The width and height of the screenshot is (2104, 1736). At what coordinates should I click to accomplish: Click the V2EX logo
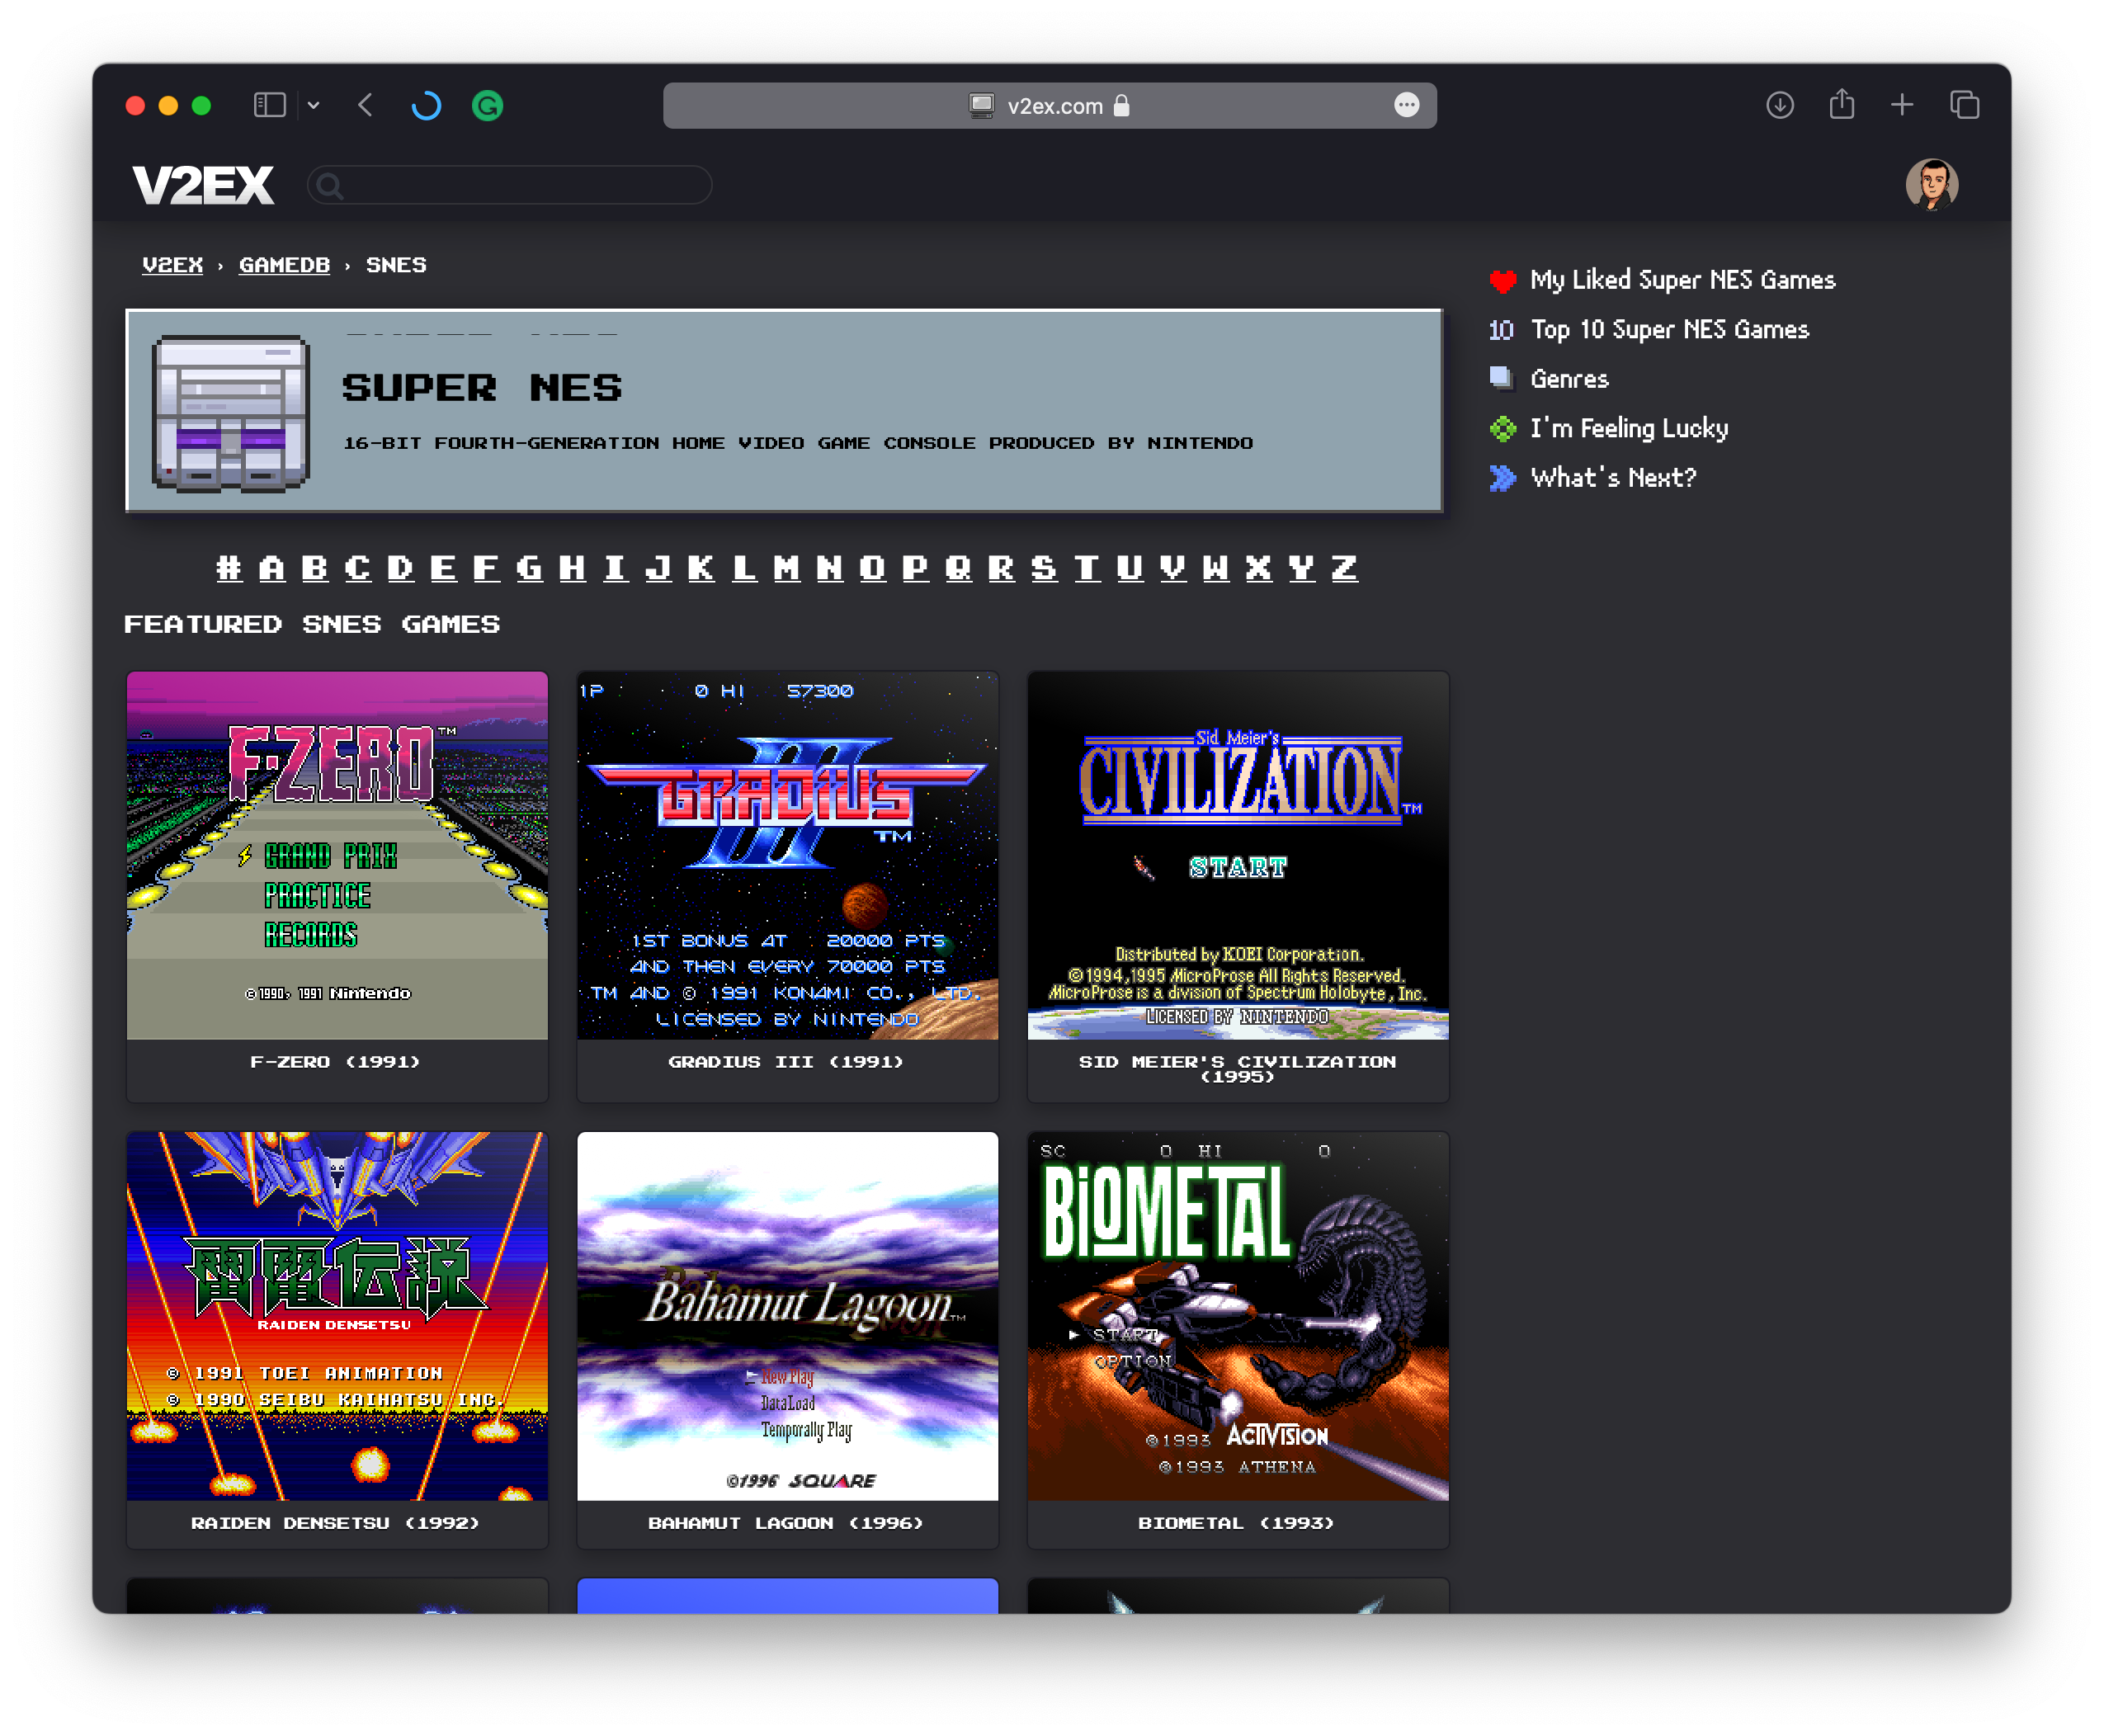[x=204, y=184]
